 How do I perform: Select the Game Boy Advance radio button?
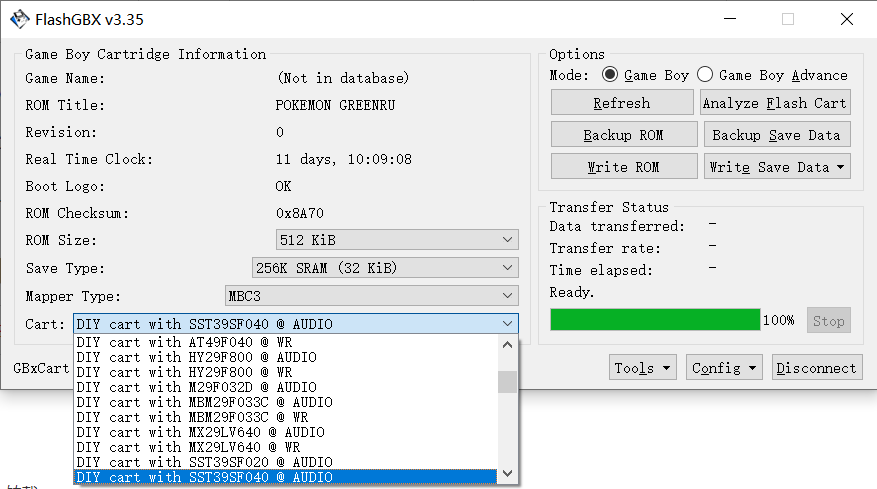[x=705, y=75]
